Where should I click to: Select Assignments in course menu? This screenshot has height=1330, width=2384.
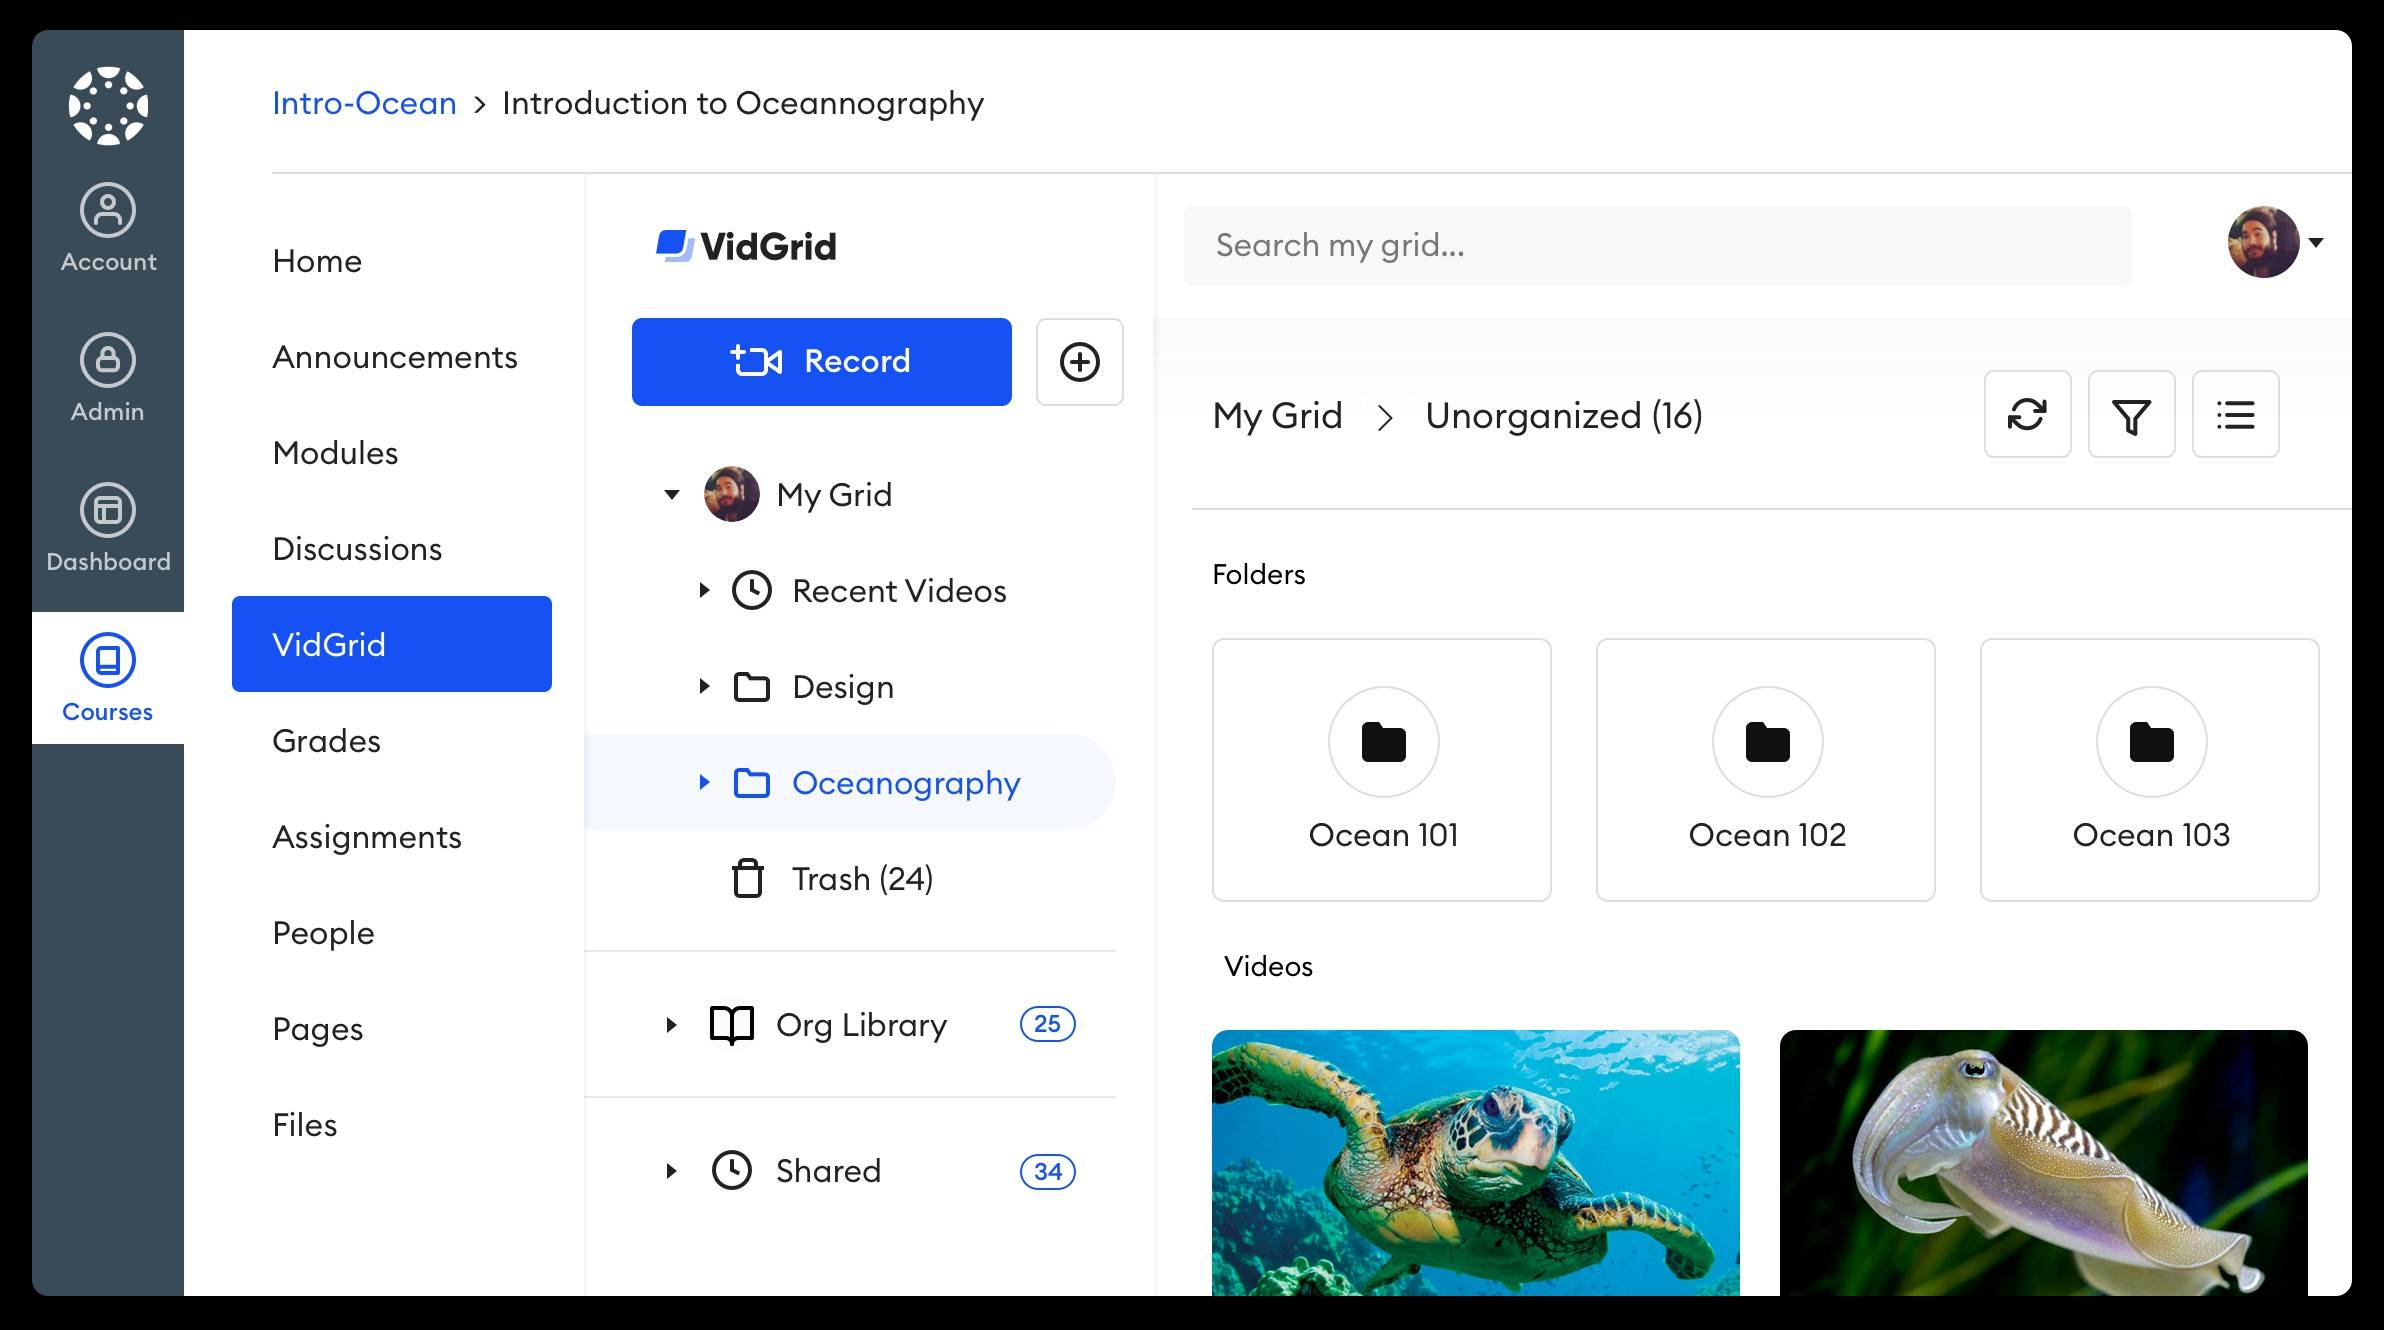pyautogui.click(x=367, y=837)
